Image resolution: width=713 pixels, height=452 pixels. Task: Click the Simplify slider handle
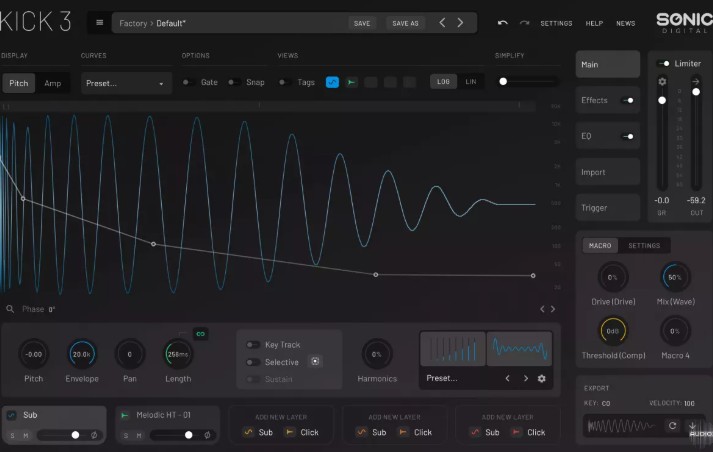click(503, 82)
